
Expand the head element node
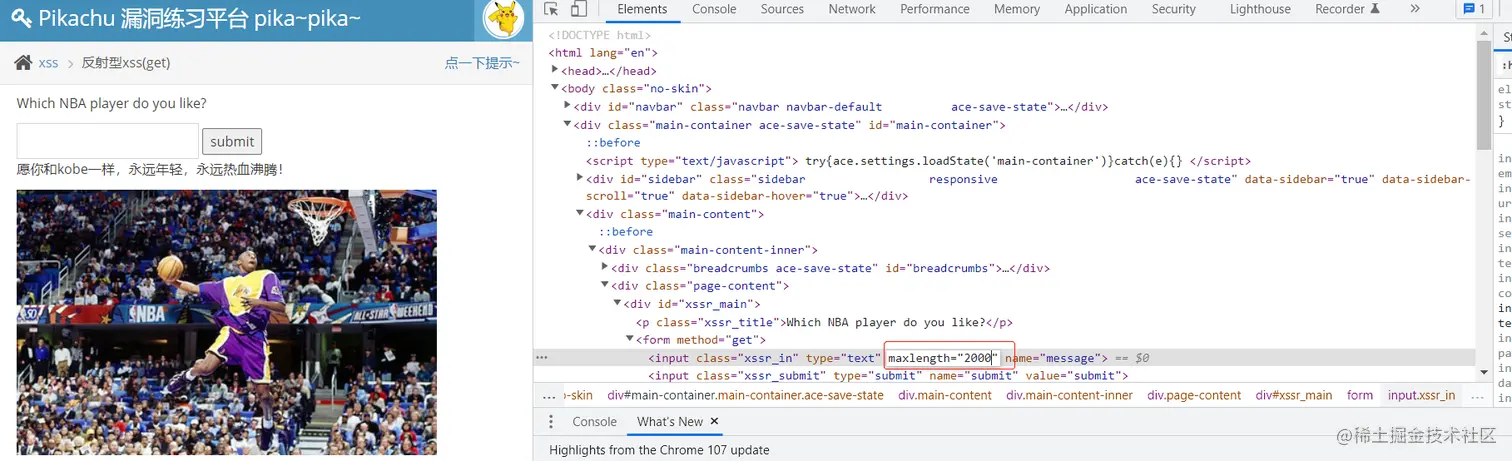[555, 71]
